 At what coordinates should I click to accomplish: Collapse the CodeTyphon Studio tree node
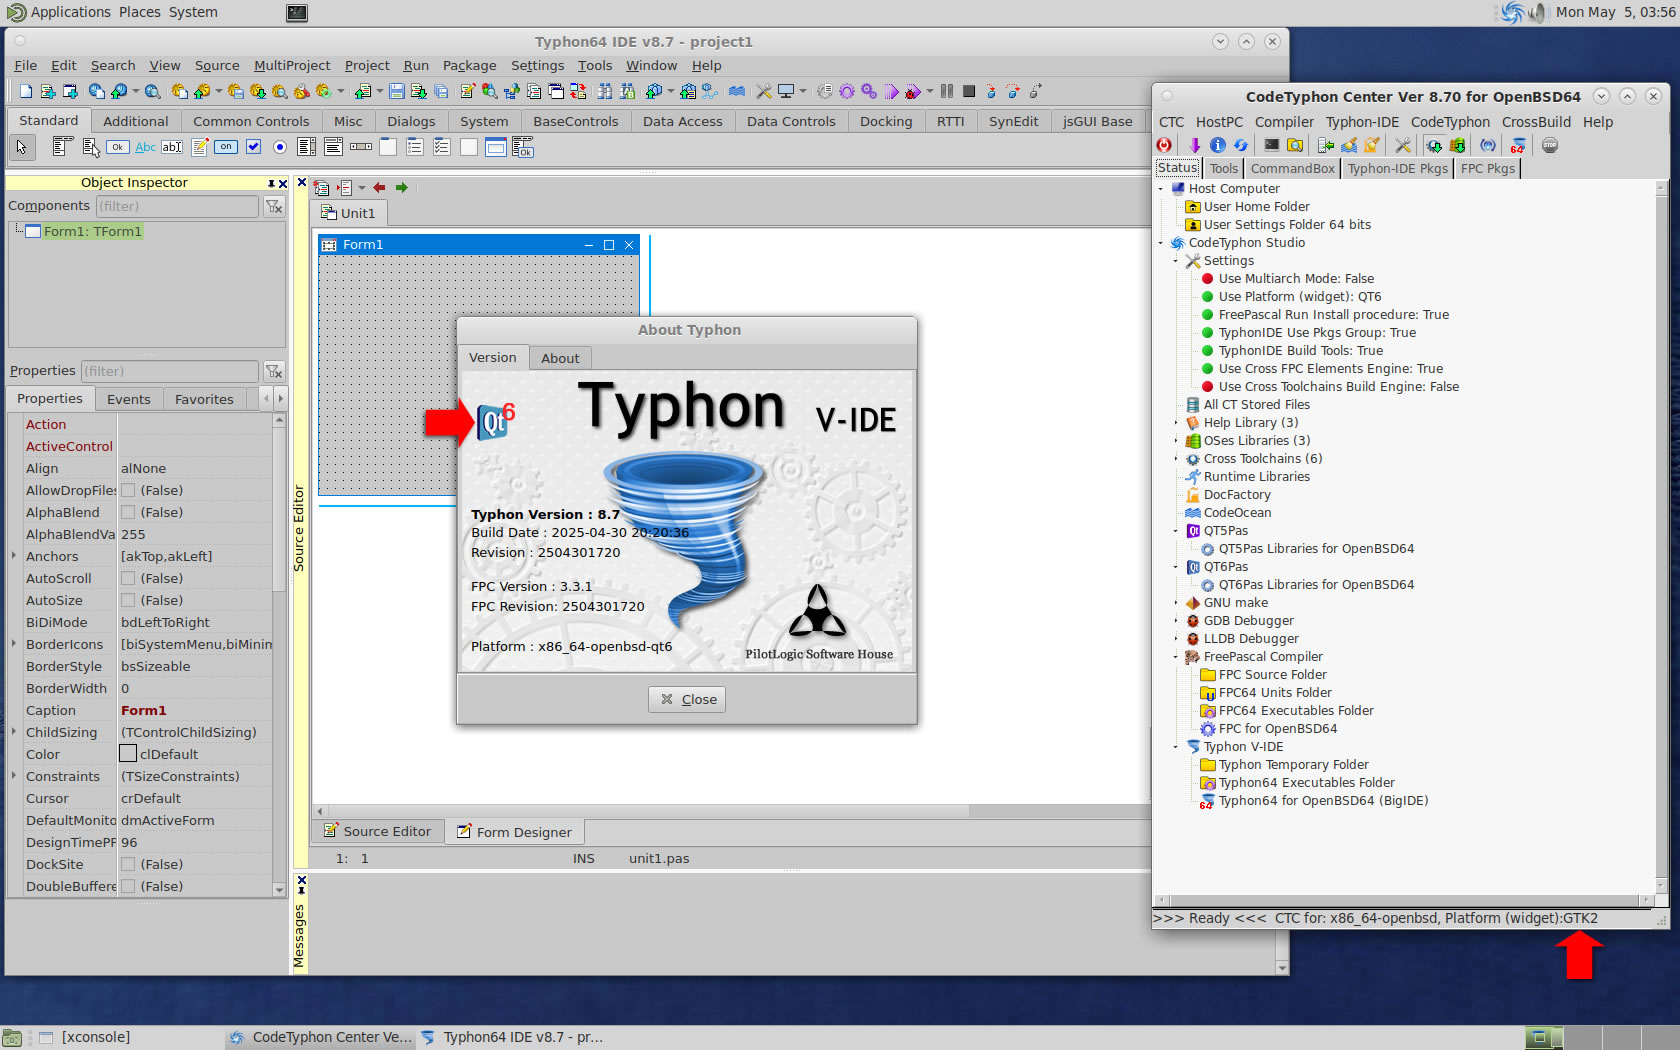1161,243
